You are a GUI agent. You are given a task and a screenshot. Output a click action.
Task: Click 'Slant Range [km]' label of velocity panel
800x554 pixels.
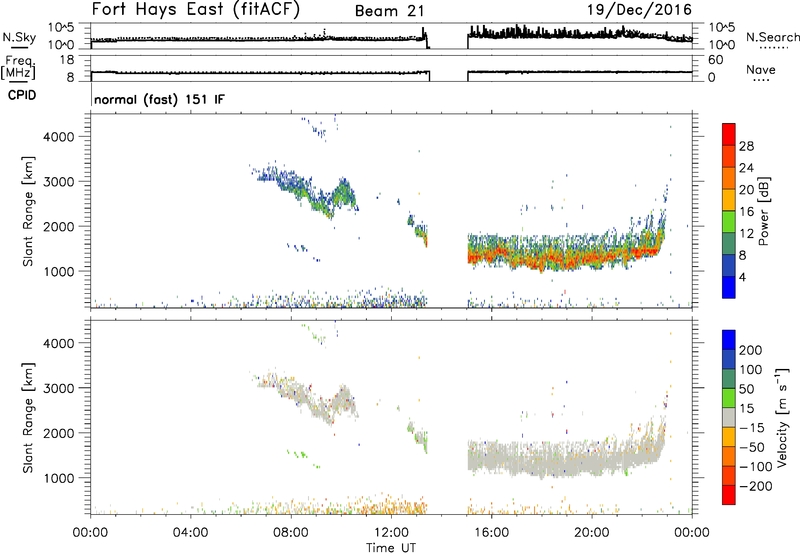[28, 417]
